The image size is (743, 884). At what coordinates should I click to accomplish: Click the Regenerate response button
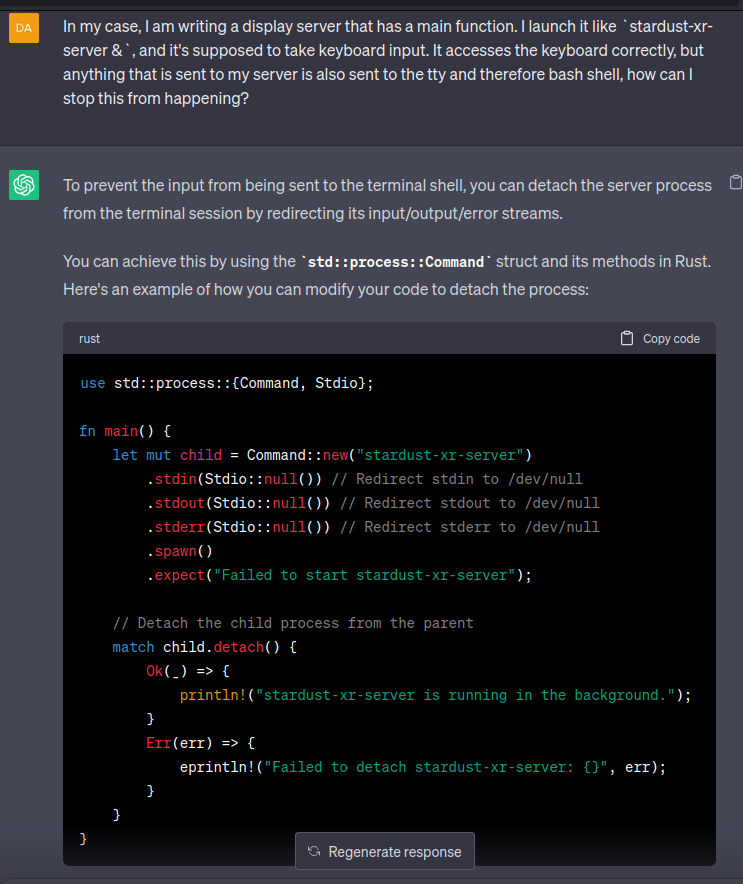384,851
